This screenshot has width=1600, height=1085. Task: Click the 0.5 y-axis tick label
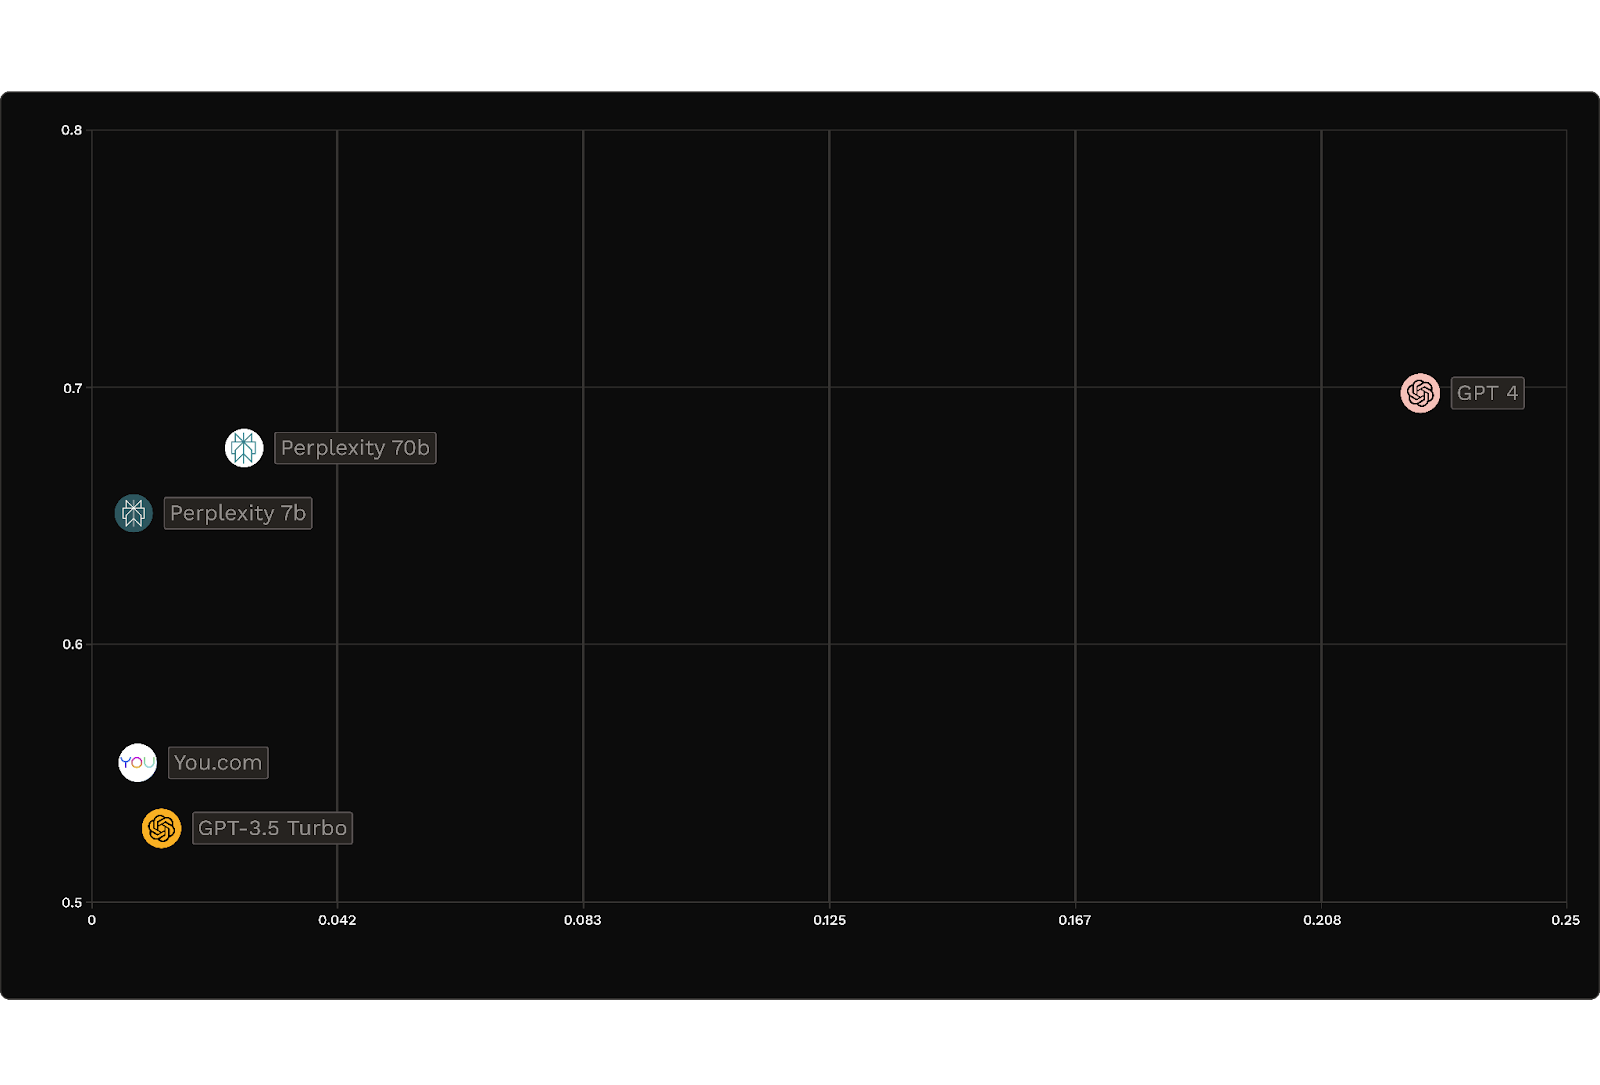(72, 903)
